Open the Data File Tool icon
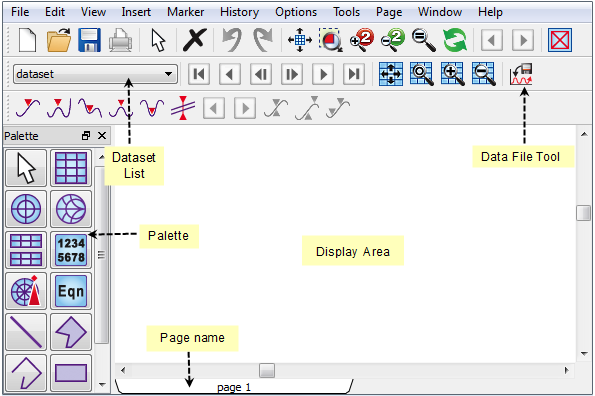 point(521,74)
